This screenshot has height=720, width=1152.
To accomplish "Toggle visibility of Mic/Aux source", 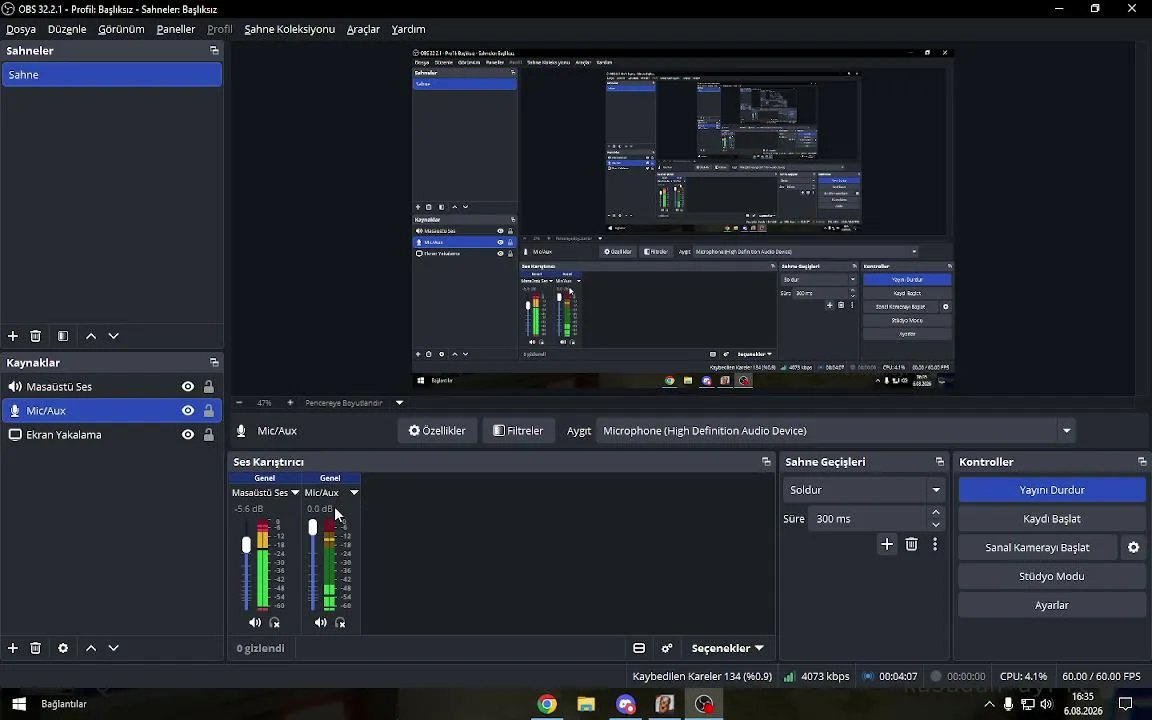I will [x=188, y=411].
